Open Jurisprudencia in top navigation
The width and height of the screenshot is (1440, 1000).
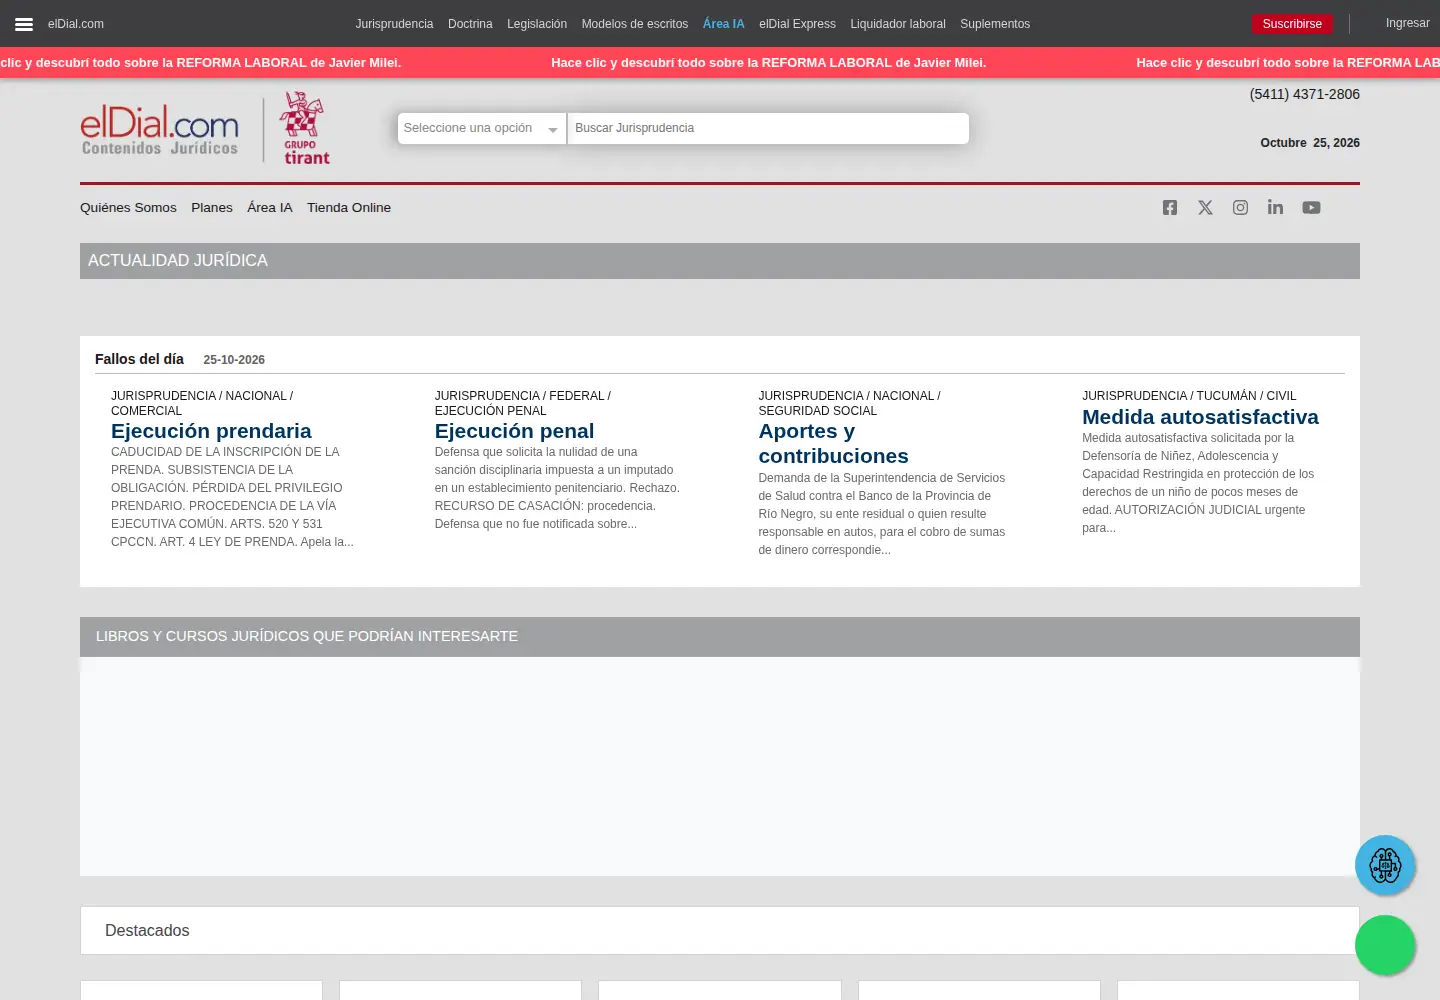click(394, 24)
